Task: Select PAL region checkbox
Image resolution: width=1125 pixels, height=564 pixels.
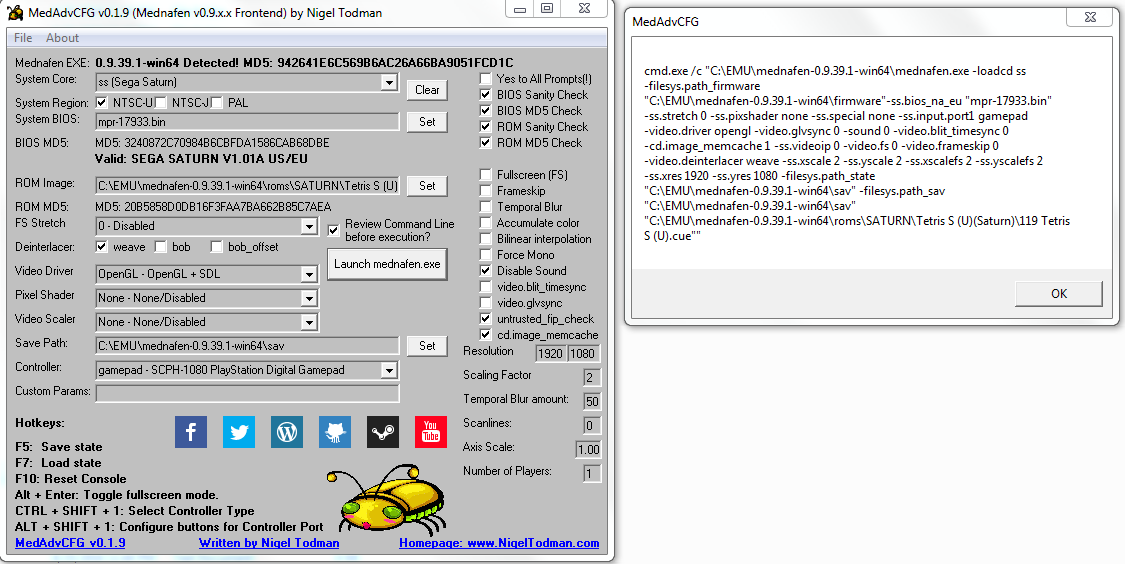Action: pyautogui.click(x=217, y=103)
